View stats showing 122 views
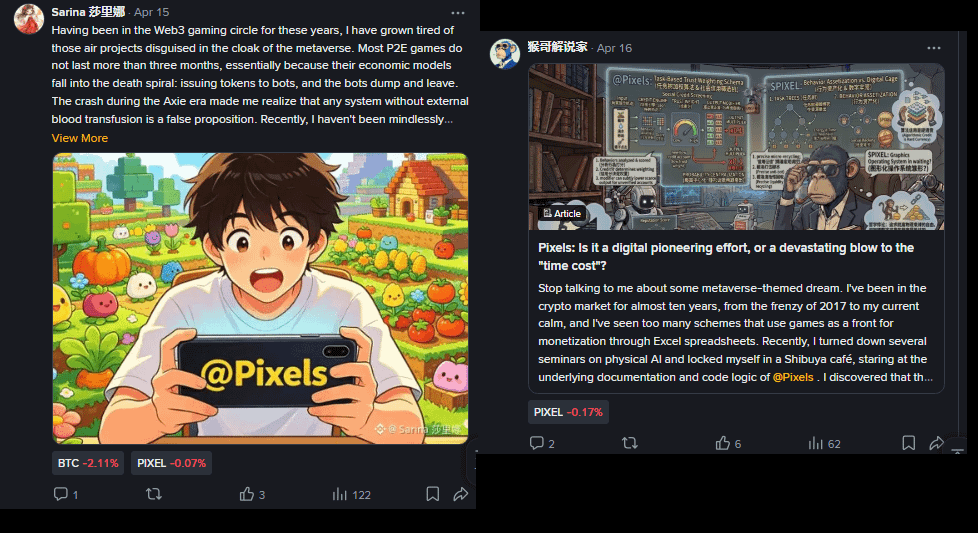This screenshot has width=978, height=533. 351,494
